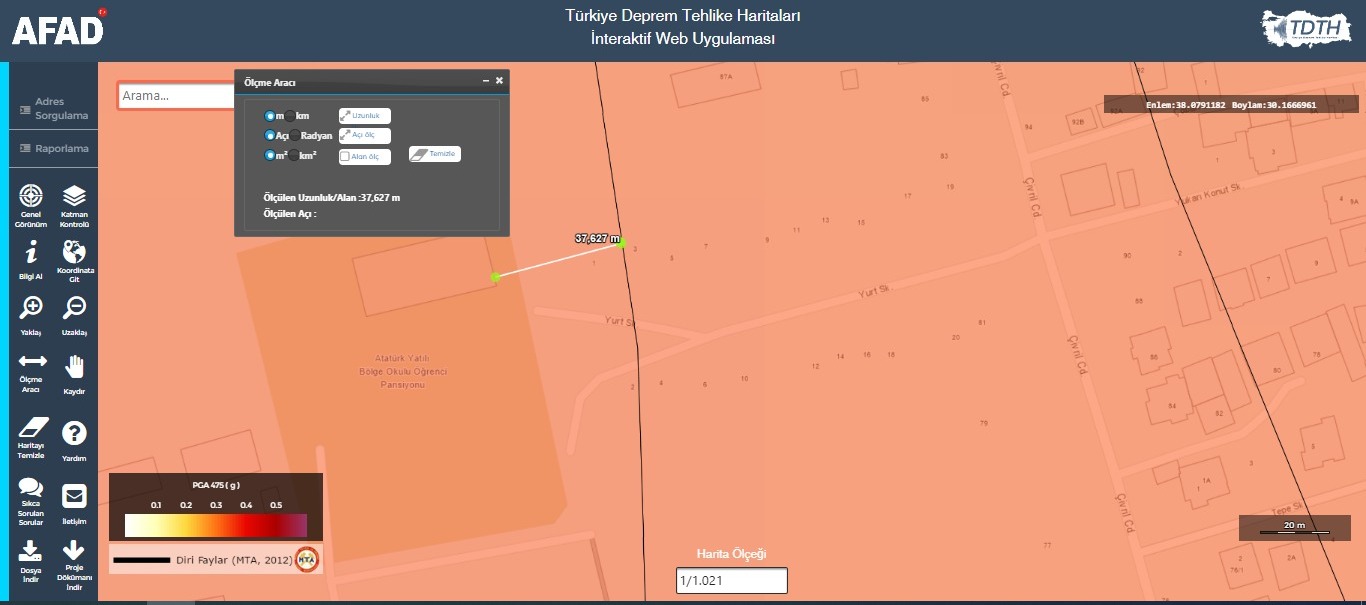Image resolution: width=1366 pixels, height=605 pixels.
Task: Select kilometers (km) length unit
Action: (290, 116)
